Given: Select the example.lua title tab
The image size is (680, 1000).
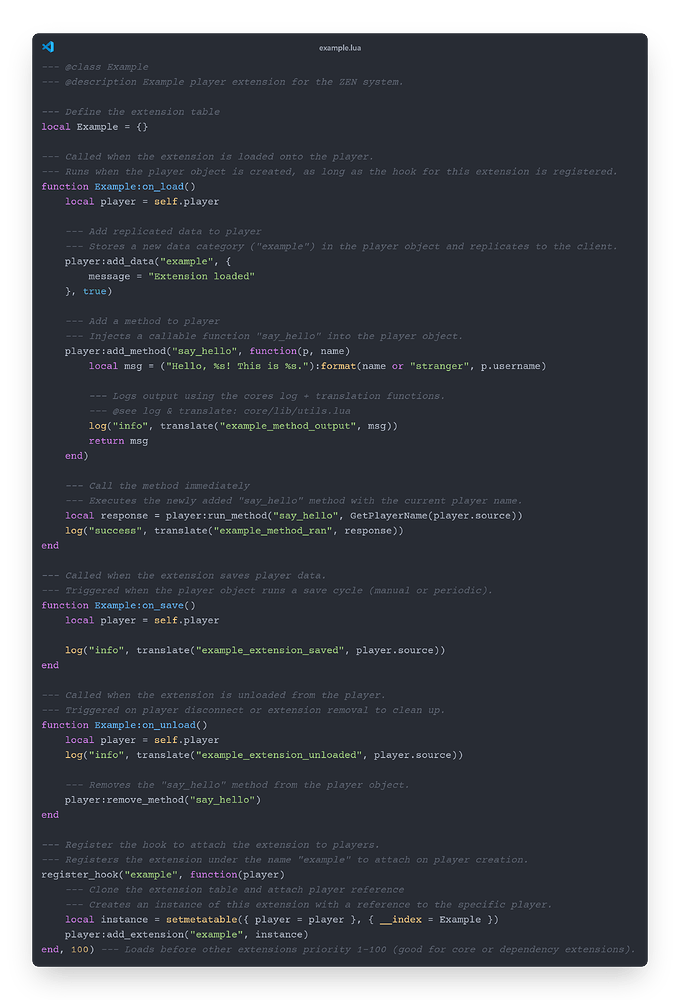Looking at the screenshot, I should tap(339, 47).
